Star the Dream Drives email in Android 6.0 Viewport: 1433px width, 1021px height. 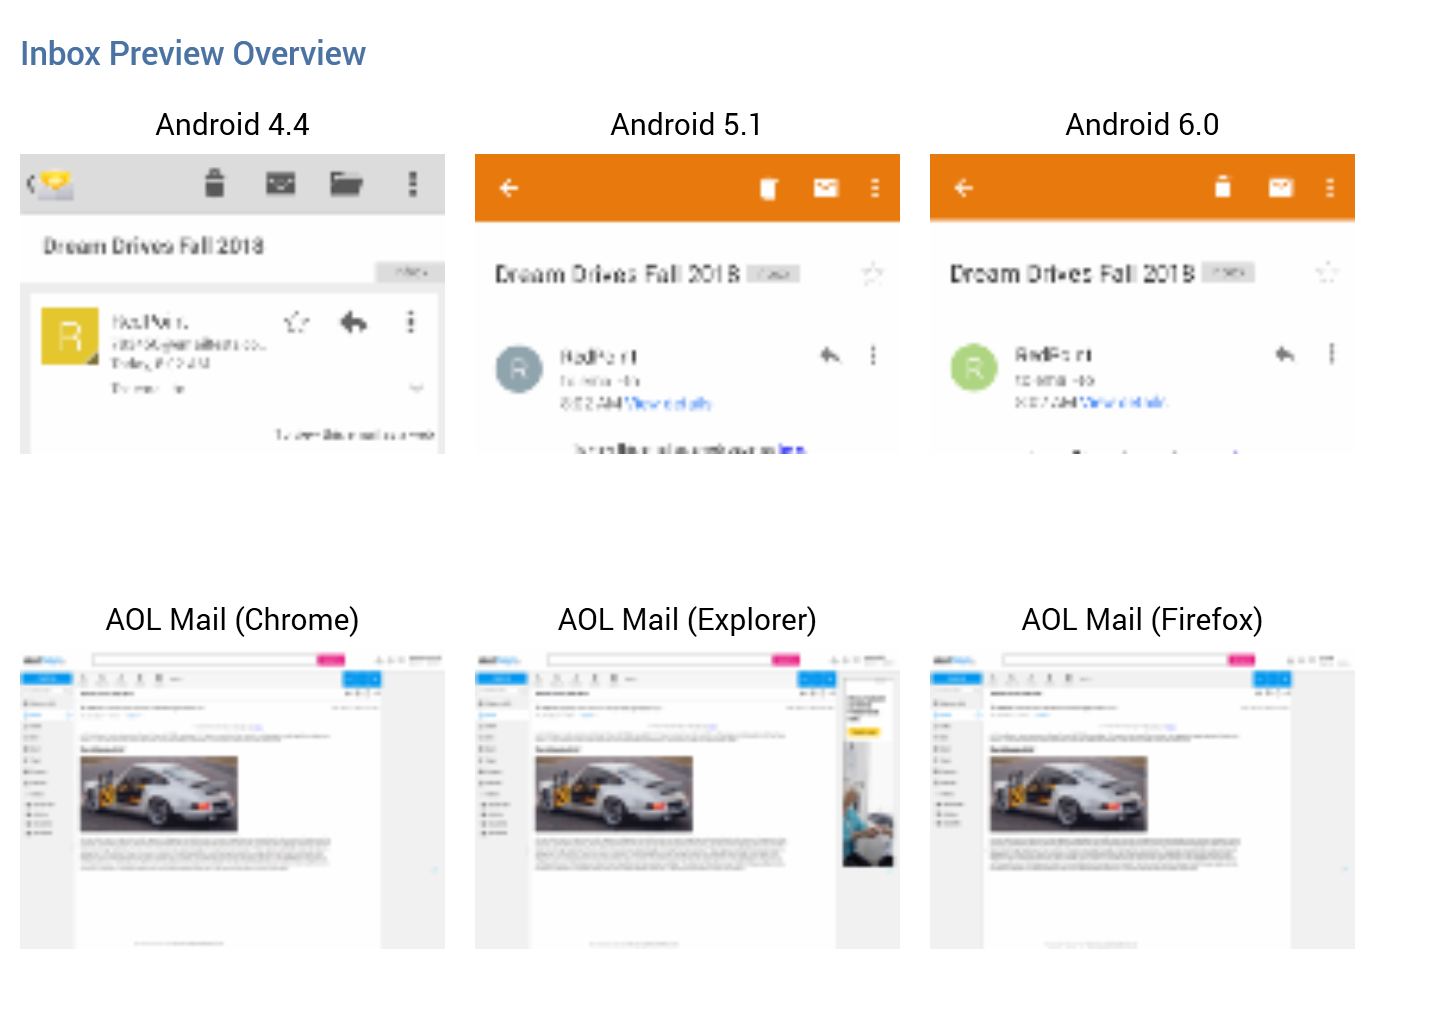pos(1327,272)
